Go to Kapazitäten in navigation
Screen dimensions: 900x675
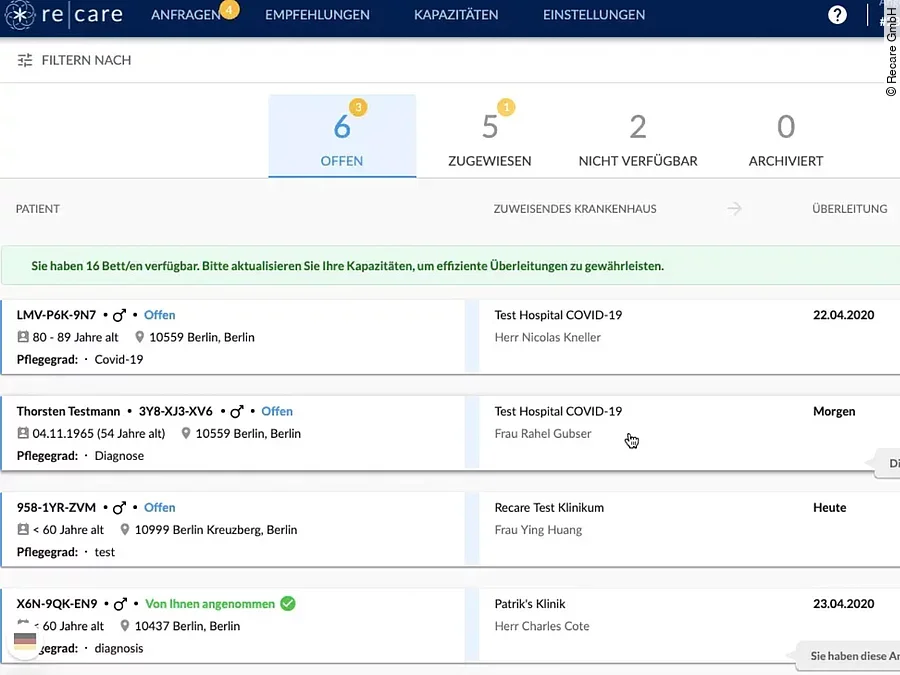456,15
